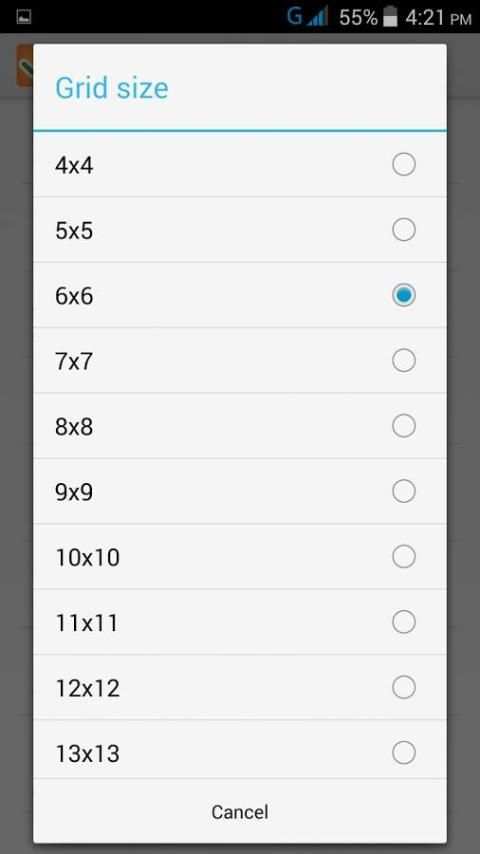Choose the 13x13 radio button

(404, 753)
